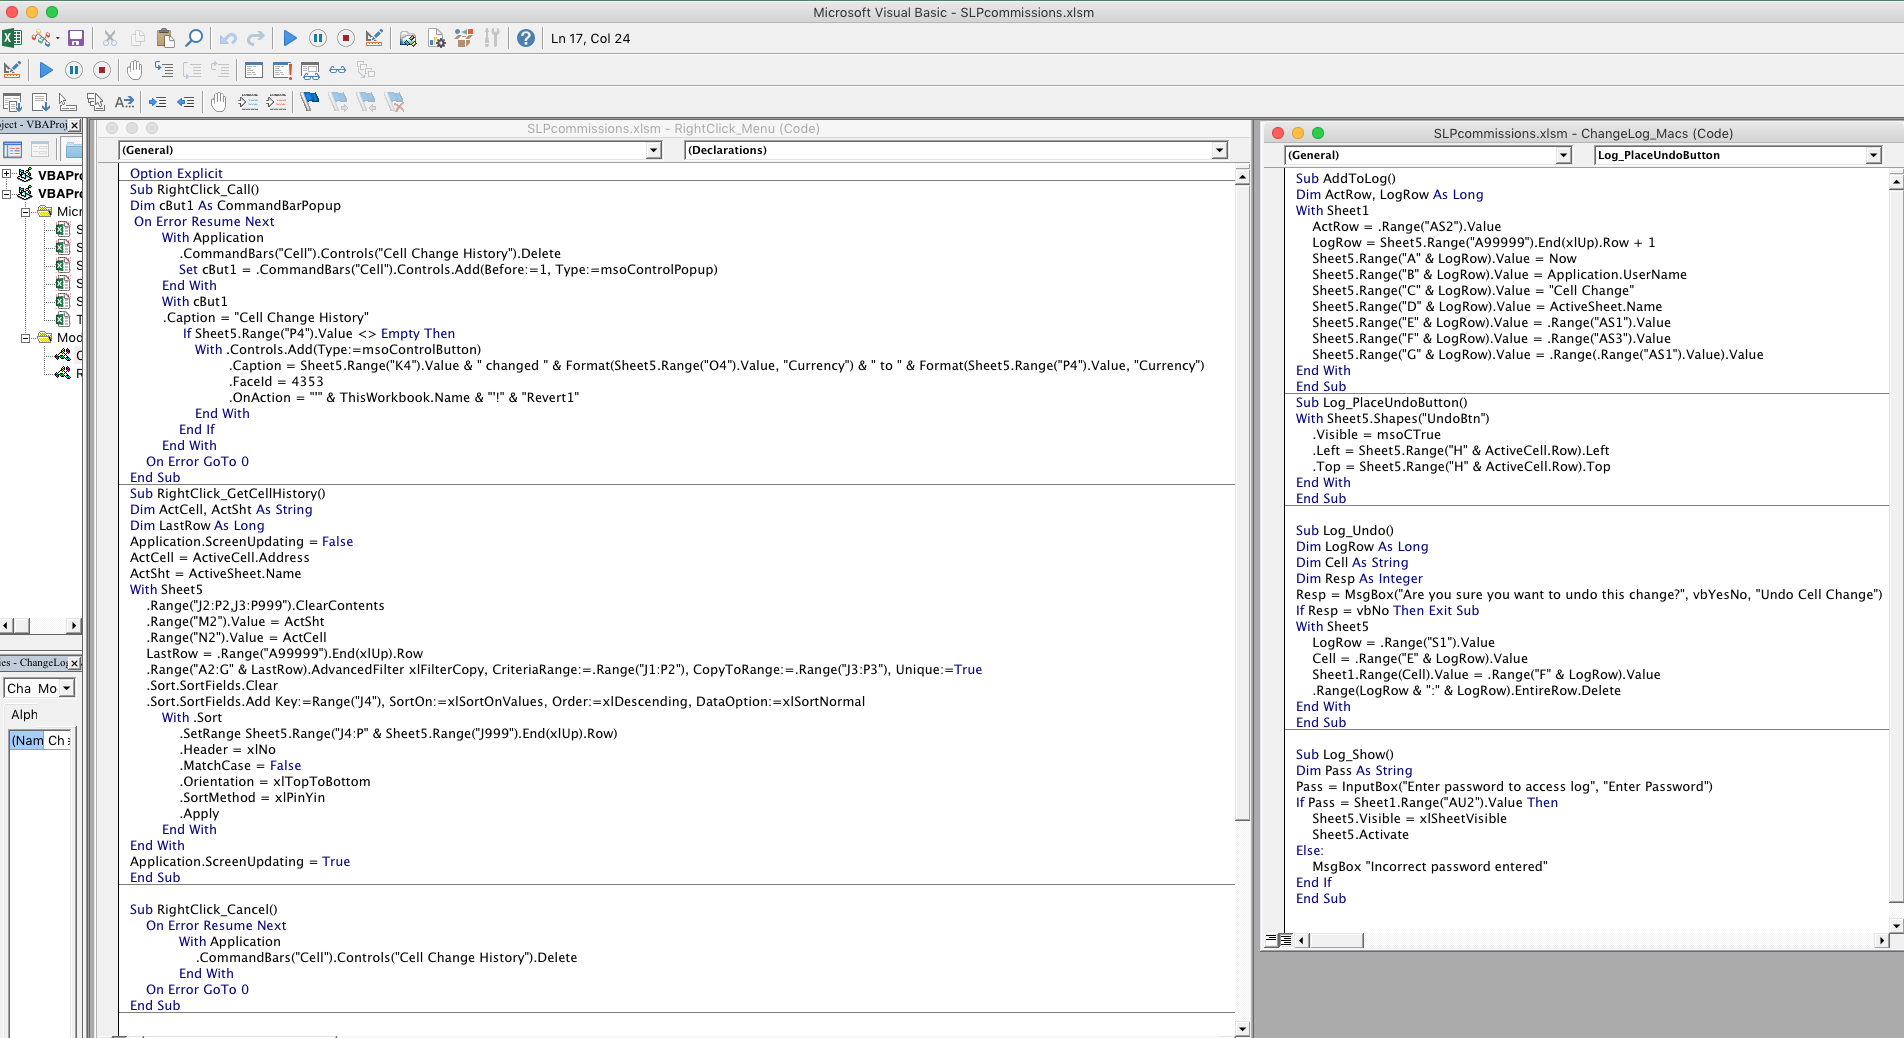Click the Outdent icon in the Edit toolbar

pos(186,102)
